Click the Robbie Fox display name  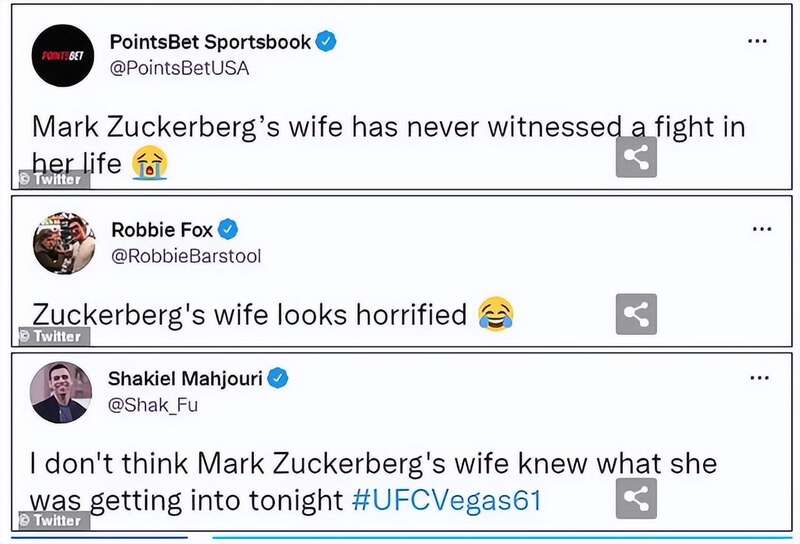pos(161,230)
